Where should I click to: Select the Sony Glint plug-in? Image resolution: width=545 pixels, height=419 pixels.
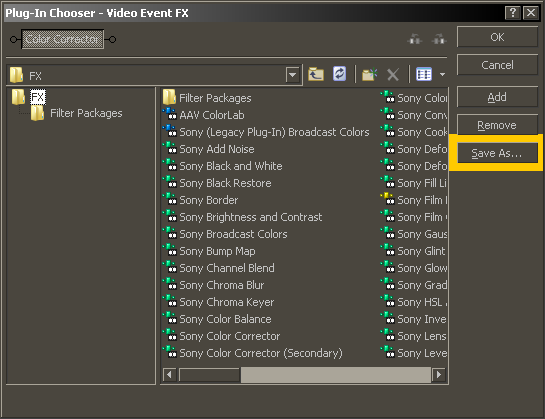click(x=413, y=251)
